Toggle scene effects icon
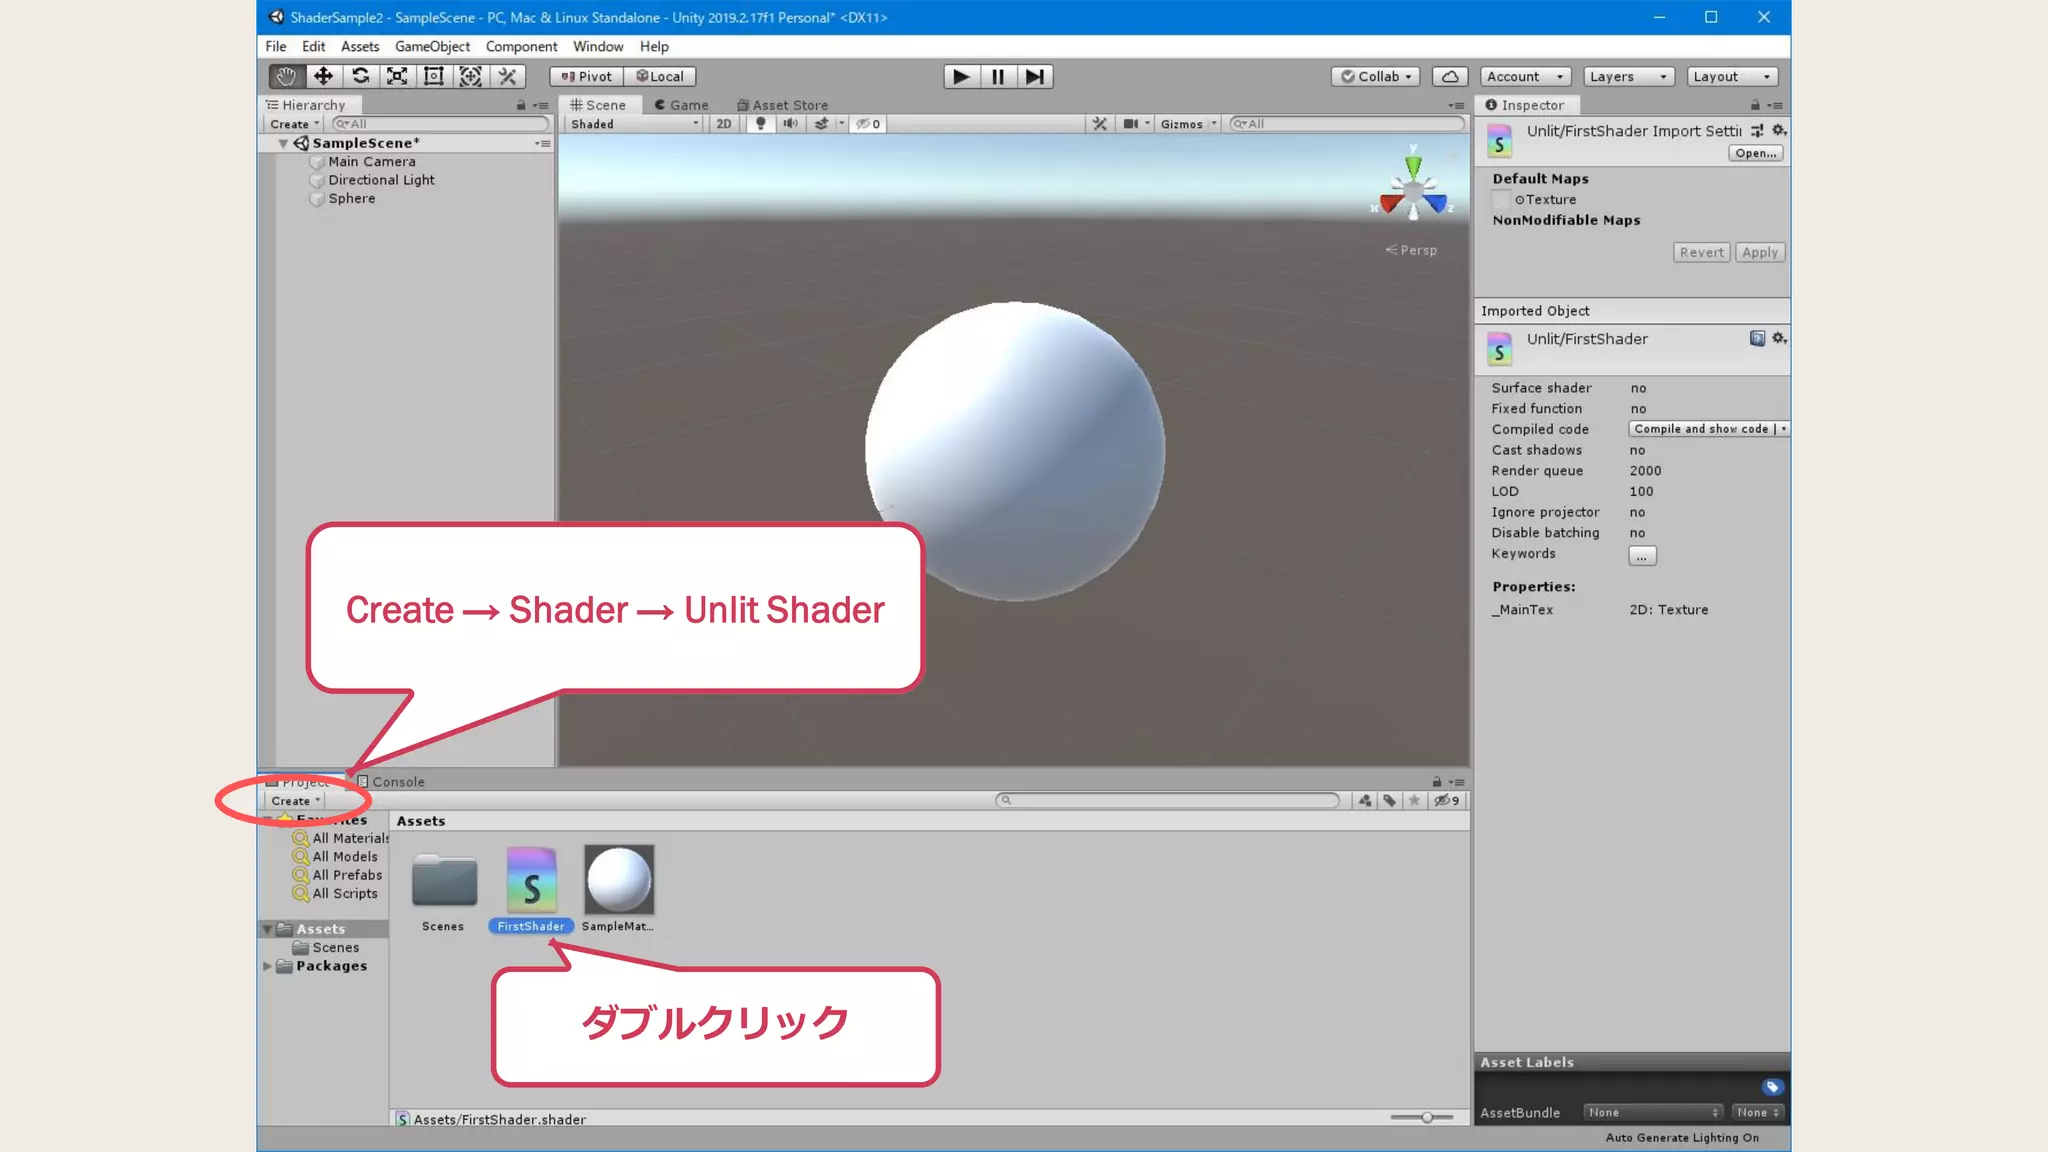2048x1152 pixels. (822, 124)
